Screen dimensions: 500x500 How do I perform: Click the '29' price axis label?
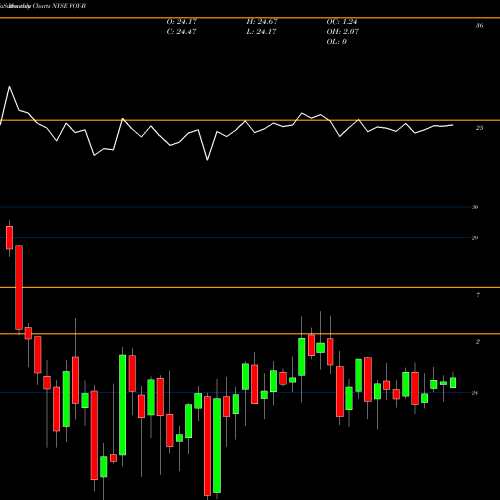click(x=475, y=238)
